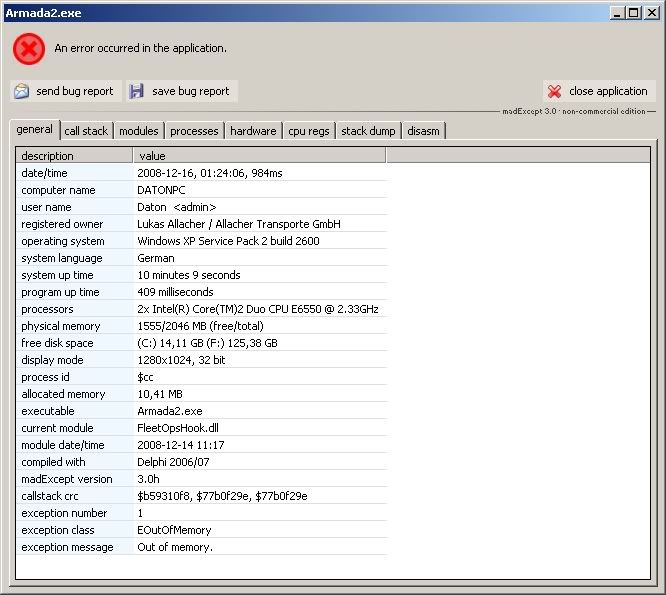
Task: Click the user name value Daton <admin>
Action: tap(177, 207)
